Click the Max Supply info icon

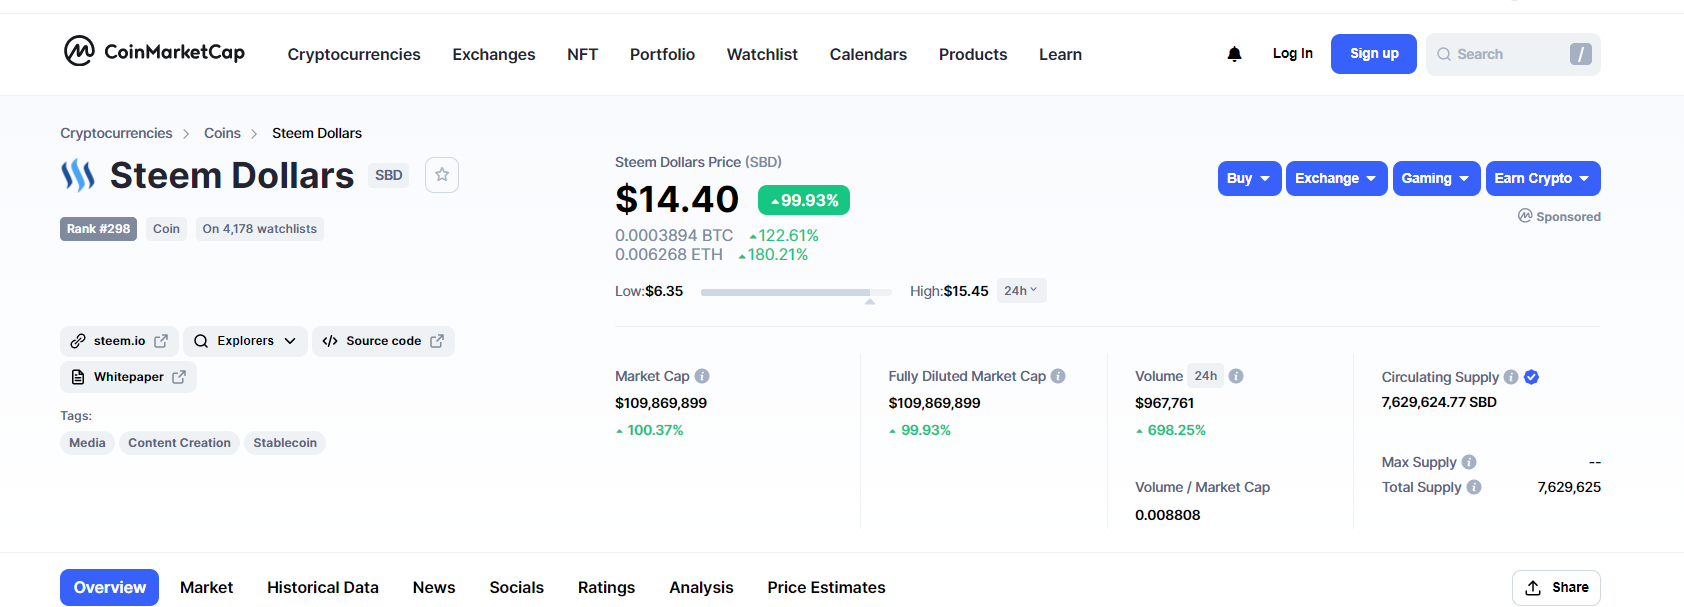[x=1469, y=462]
